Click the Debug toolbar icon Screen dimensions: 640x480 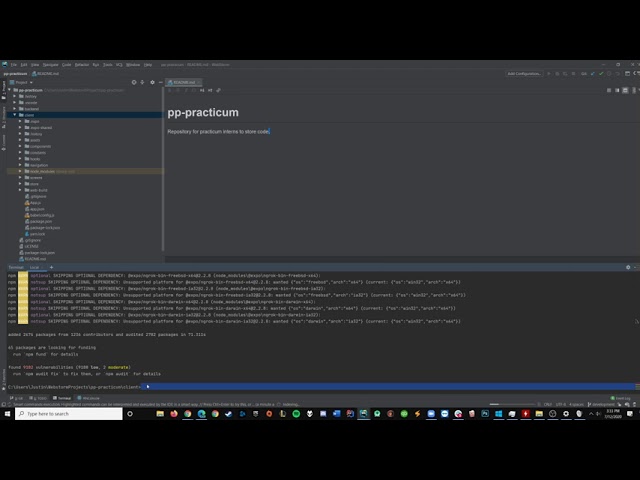(557, 73)
